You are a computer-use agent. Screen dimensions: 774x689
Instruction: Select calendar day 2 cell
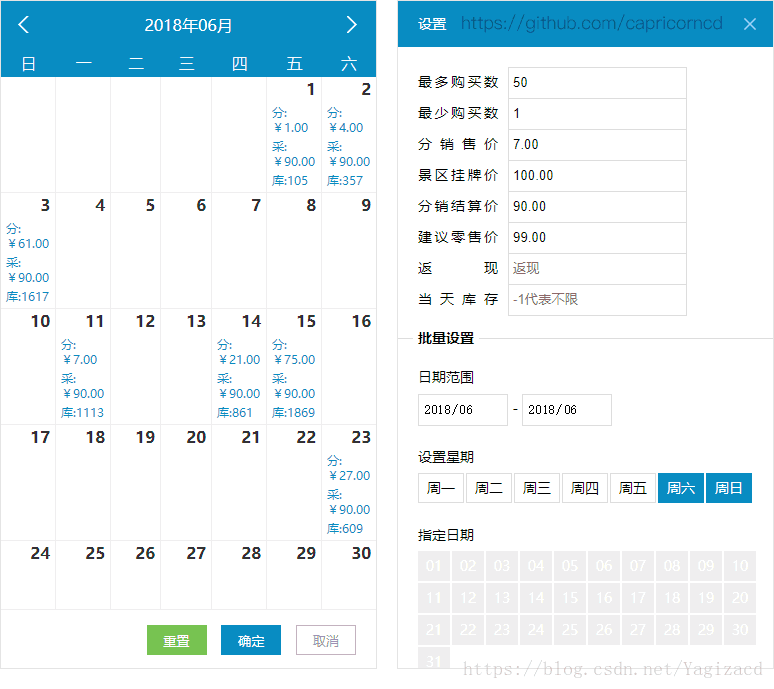click(348, 135)
